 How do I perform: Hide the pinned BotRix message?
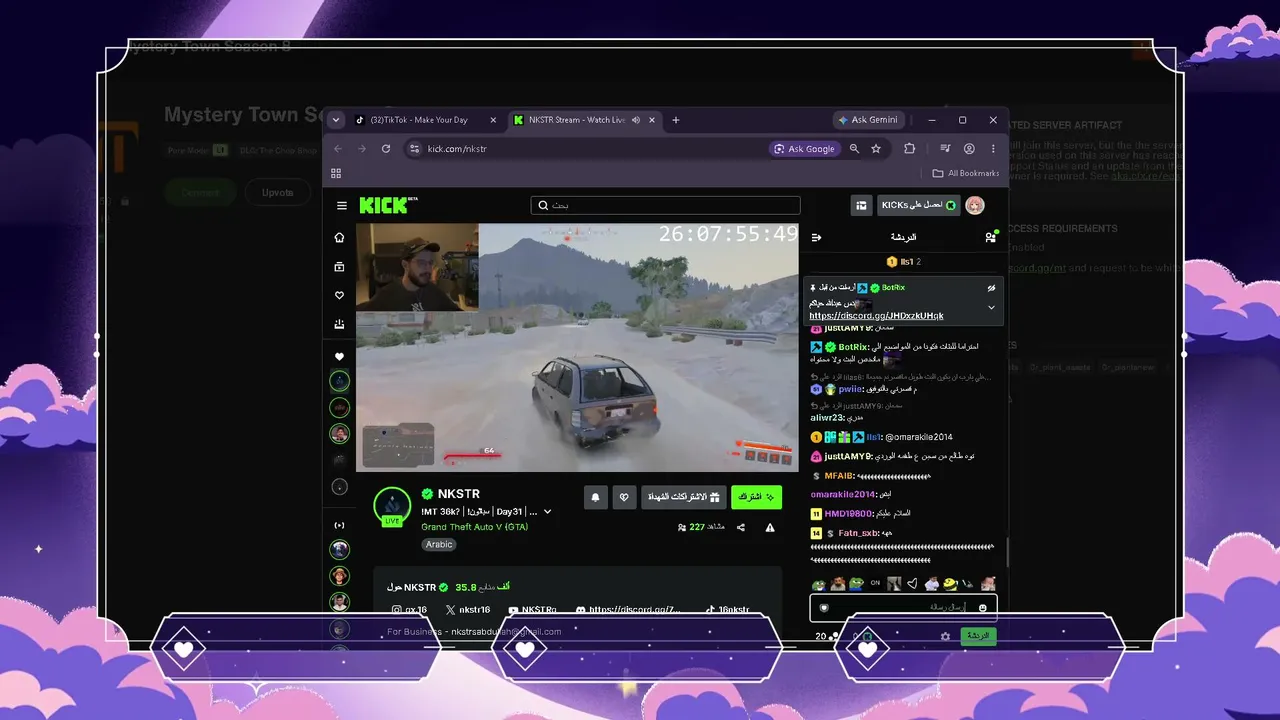991,288
